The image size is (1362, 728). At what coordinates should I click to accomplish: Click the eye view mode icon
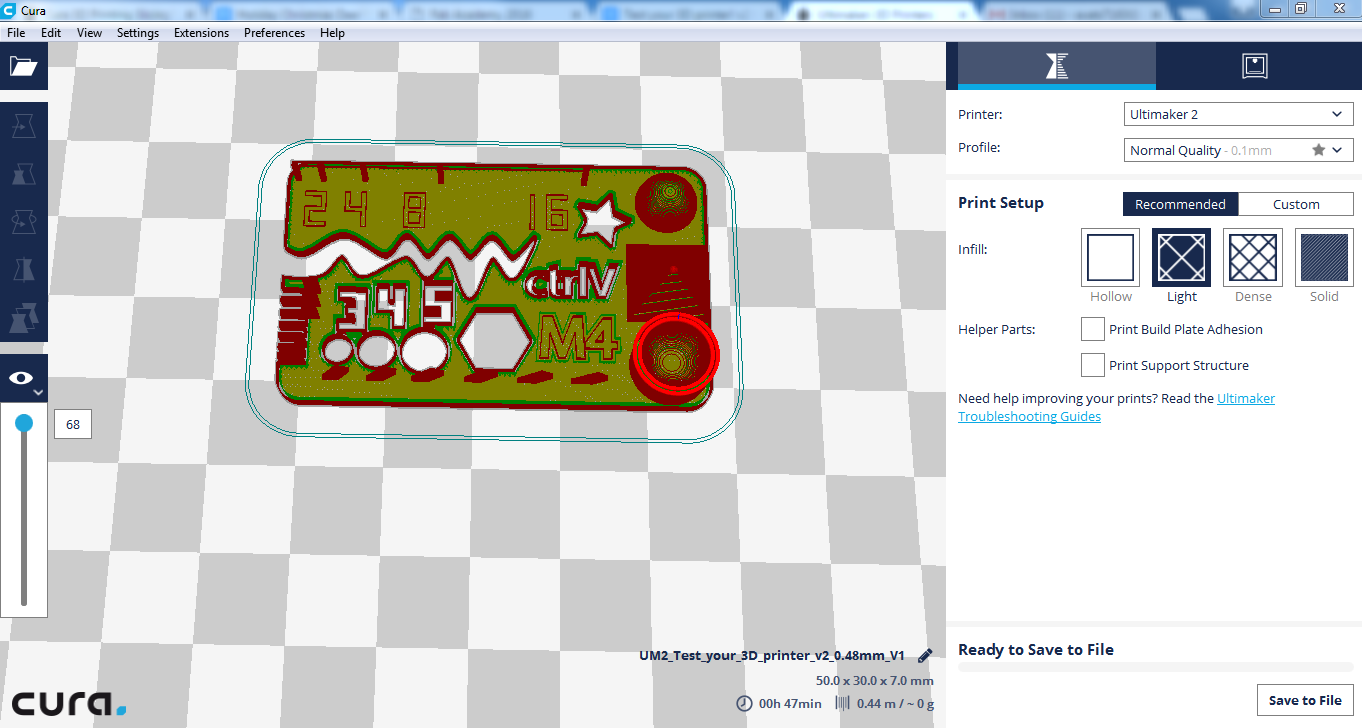pos(21,378)
